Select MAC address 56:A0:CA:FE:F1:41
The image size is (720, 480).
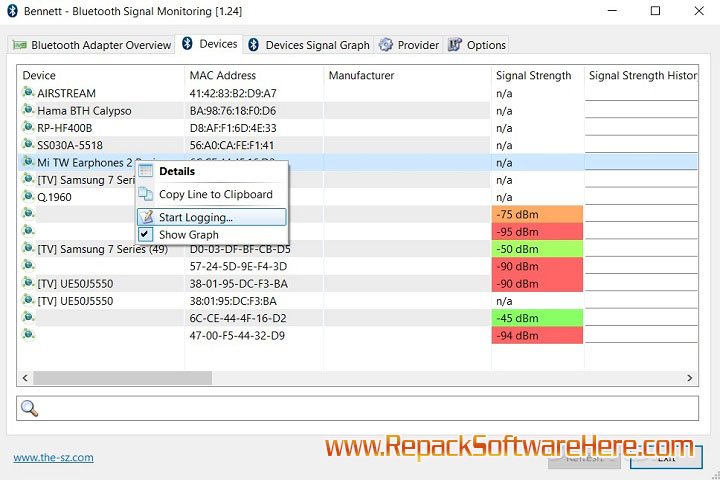(x=231, y=146)
